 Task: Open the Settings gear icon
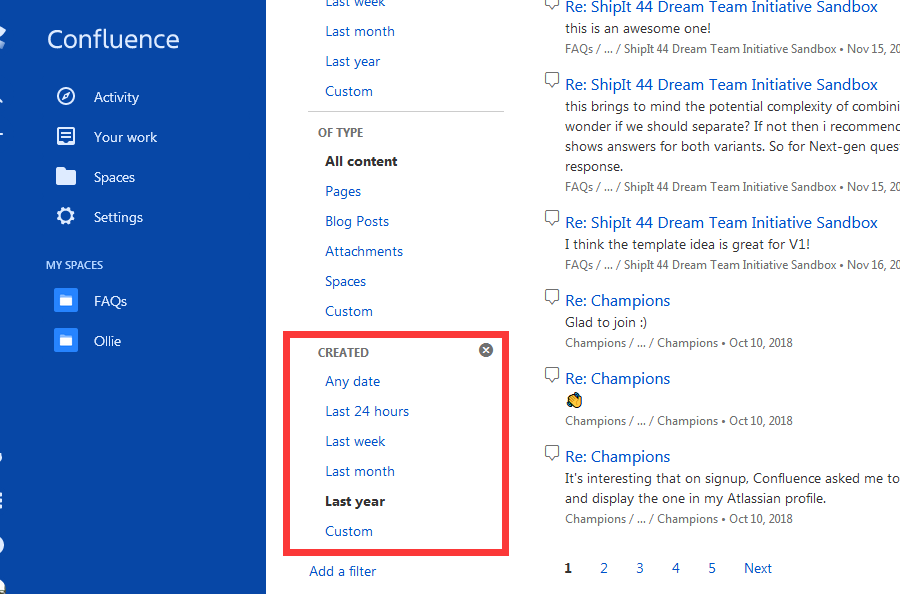(66, 216)
